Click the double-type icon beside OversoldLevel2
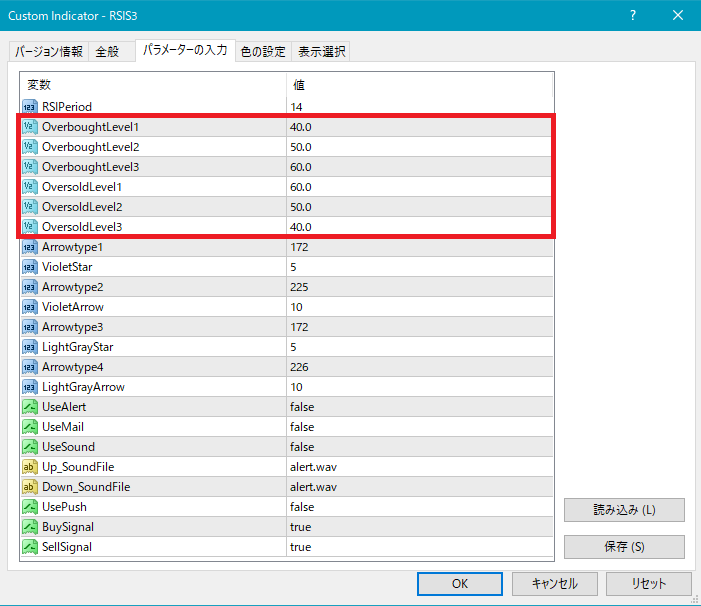The width and height of the screenshot is (701, 606). click(30, 207)
